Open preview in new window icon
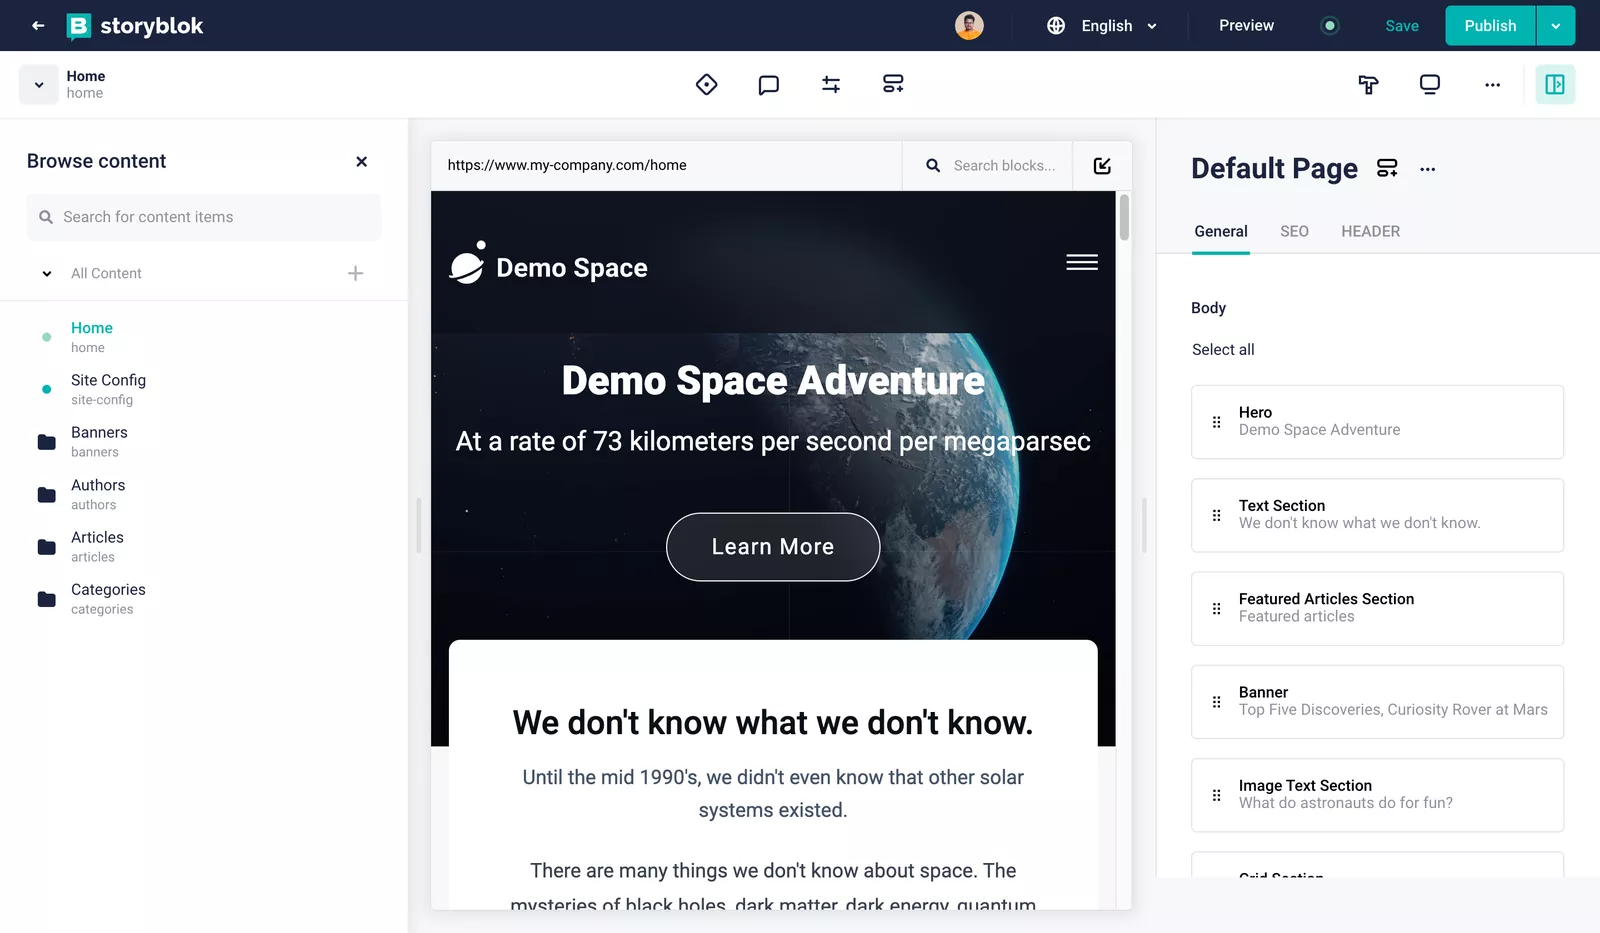Viewport: 1600px width, 933px height. [x=1102, y=166]
